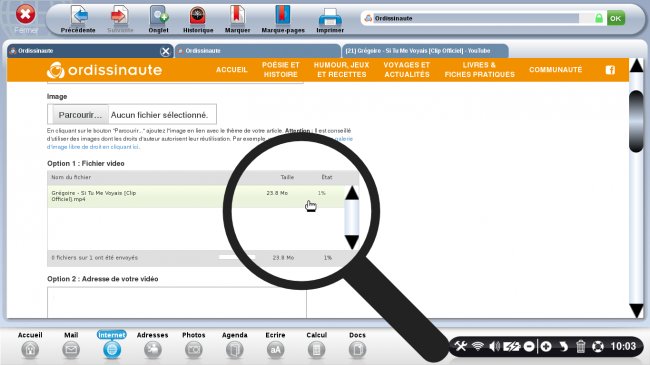Open the Historique compass icon

(x=198, y=16)
